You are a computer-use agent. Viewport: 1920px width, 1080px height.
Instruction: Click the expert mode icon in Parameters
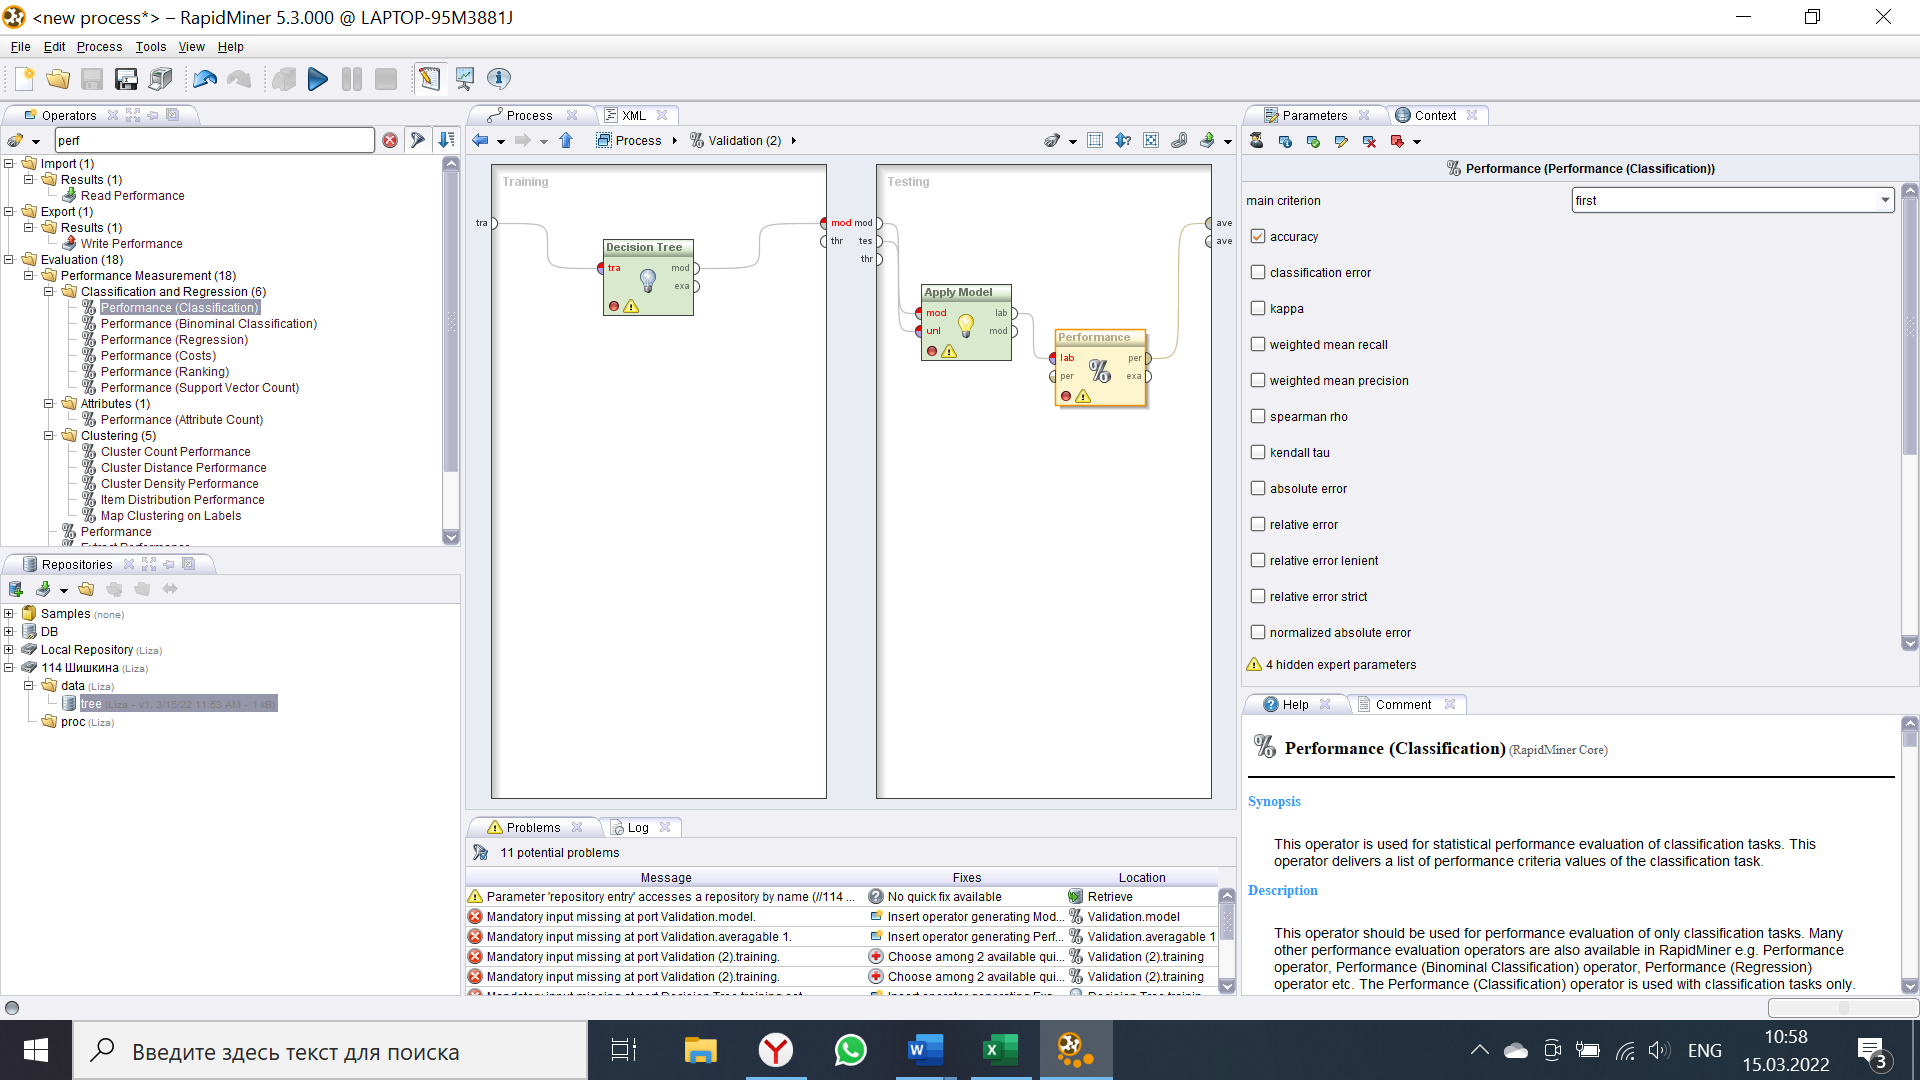tap(1257, 141)
